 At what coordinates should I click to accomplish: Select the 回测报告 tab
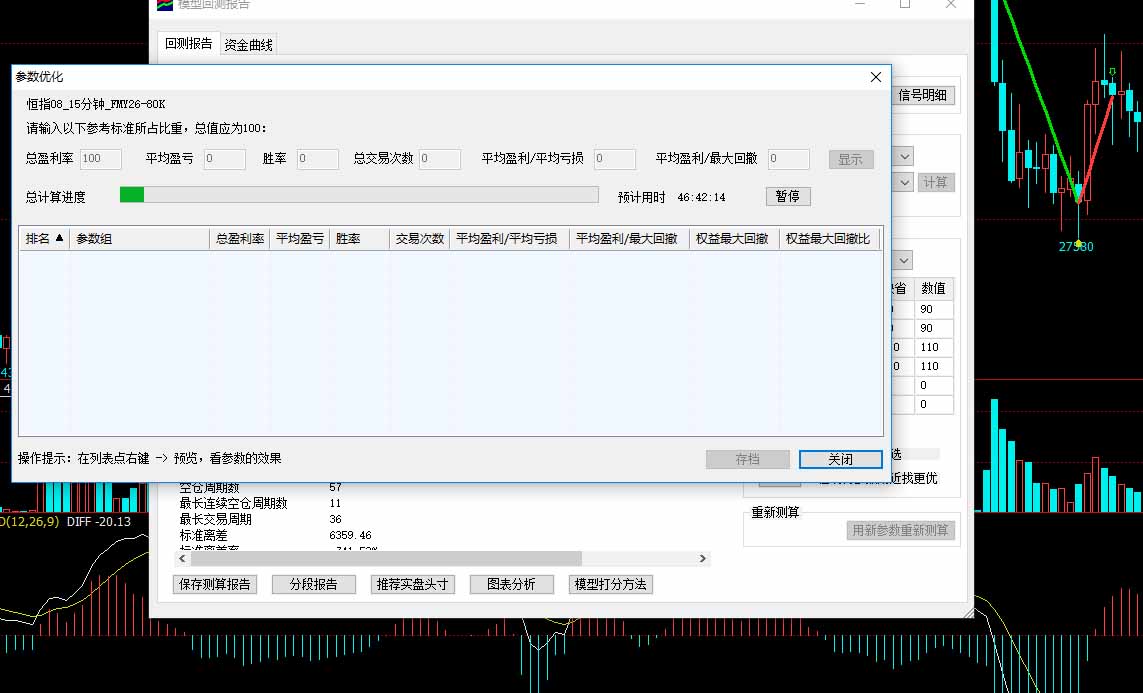[188, 44]
